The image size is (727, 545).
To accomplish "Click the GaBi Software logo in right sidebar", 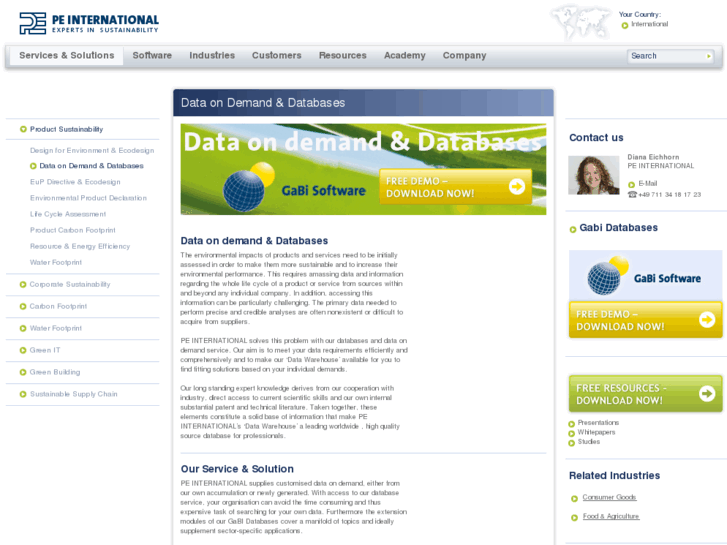I will 645,276.
